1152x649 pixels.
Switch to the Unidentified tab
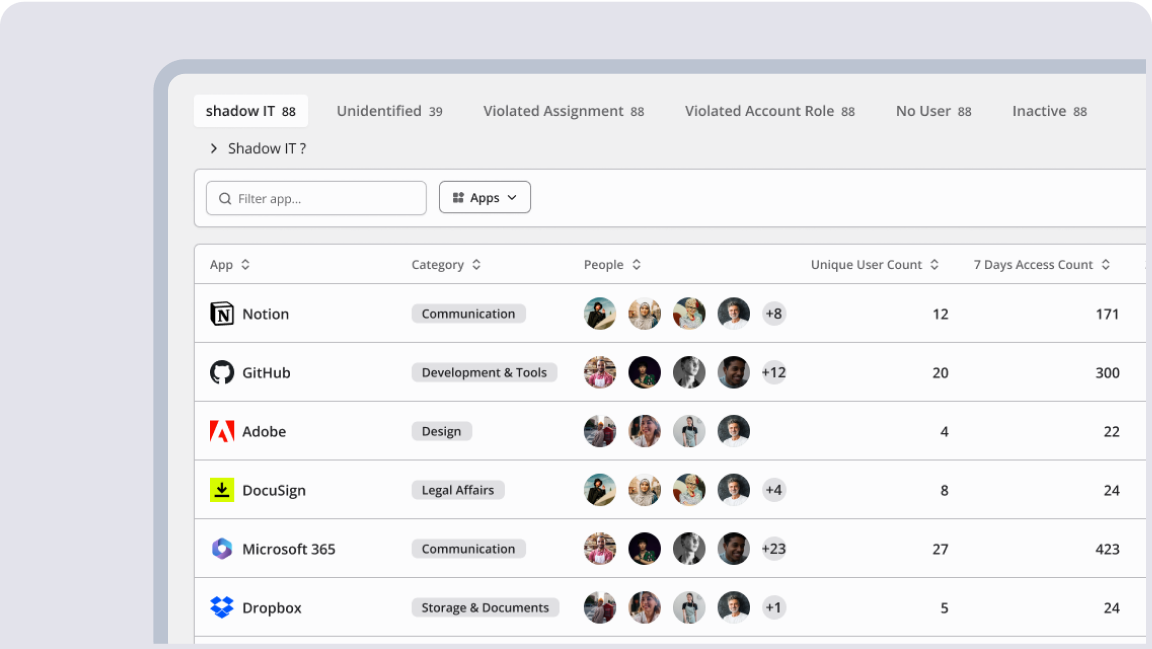389,111
